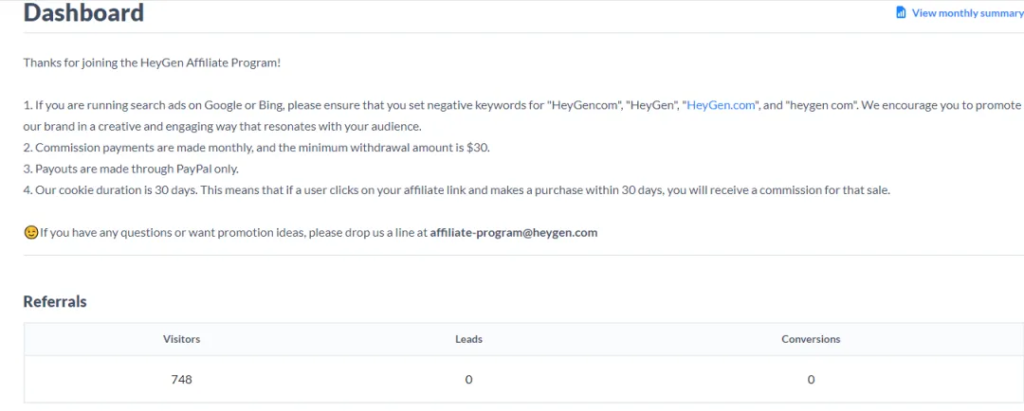Click the affiliate-program@heygen.com email address

pyautogui.click(x=513, y=232)
